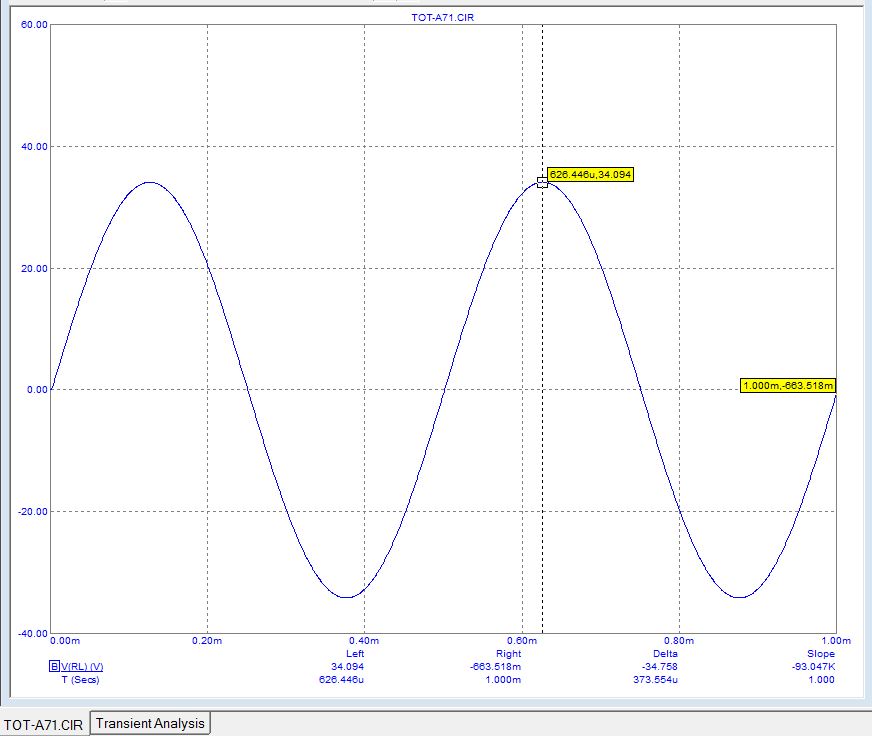Image resolution: width=872 pixels, height=736 pixels.
Task: Open the Transient Analysis tab
Action: [x=150, y=723]
